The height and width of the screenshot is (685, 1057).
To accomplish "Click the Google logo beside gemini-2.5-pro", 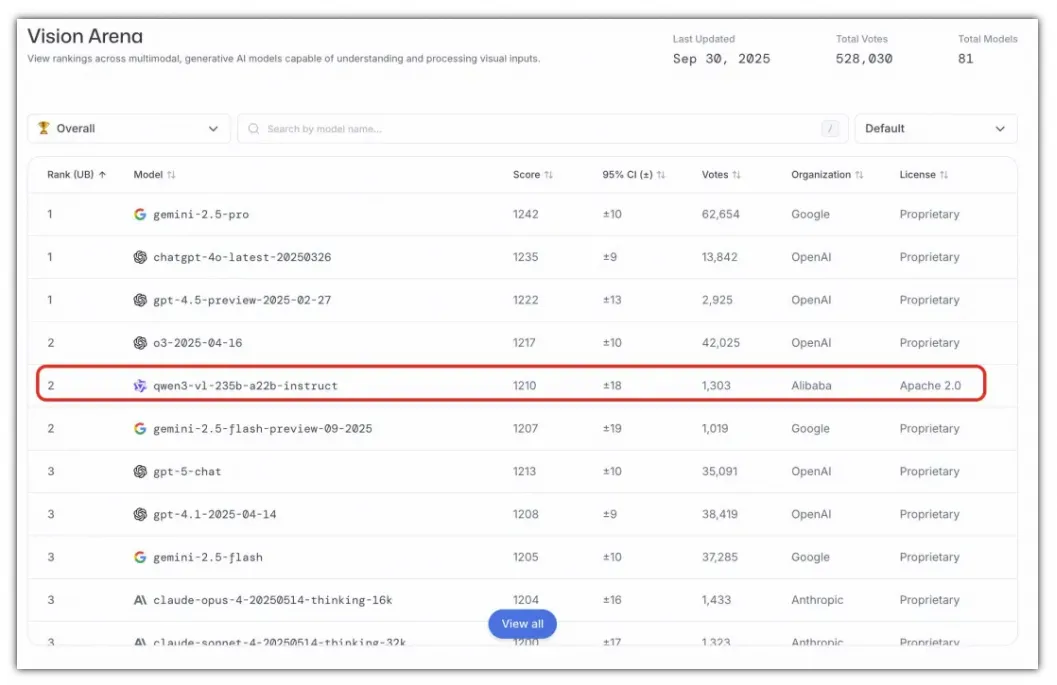I will 140,214.
